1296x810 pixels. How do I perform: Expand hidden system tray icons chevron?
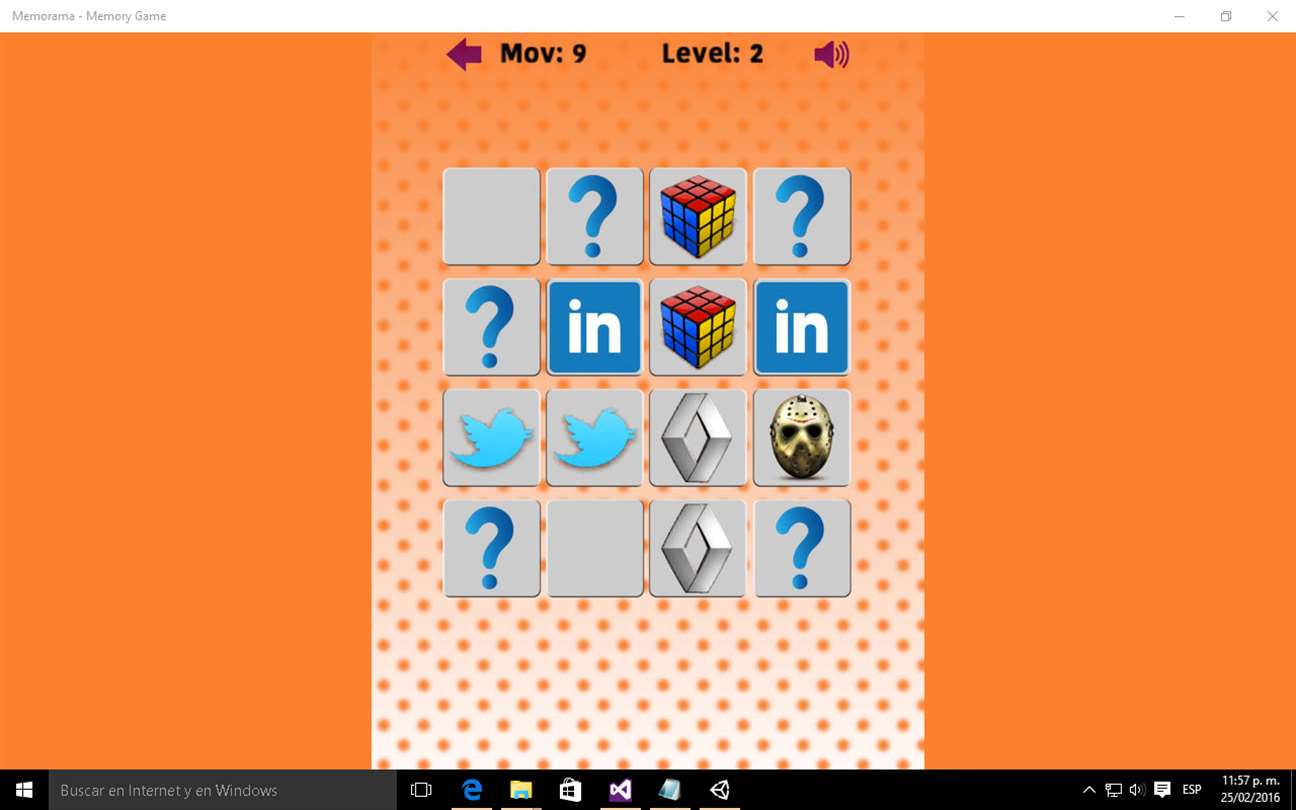click(1089, 790)
